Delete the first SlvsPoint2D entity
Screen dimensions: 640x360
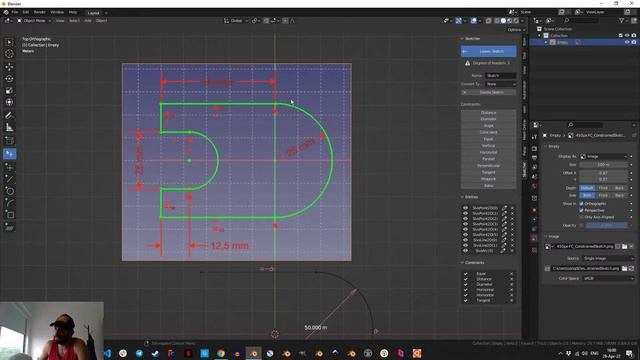(x=512, y=208)
